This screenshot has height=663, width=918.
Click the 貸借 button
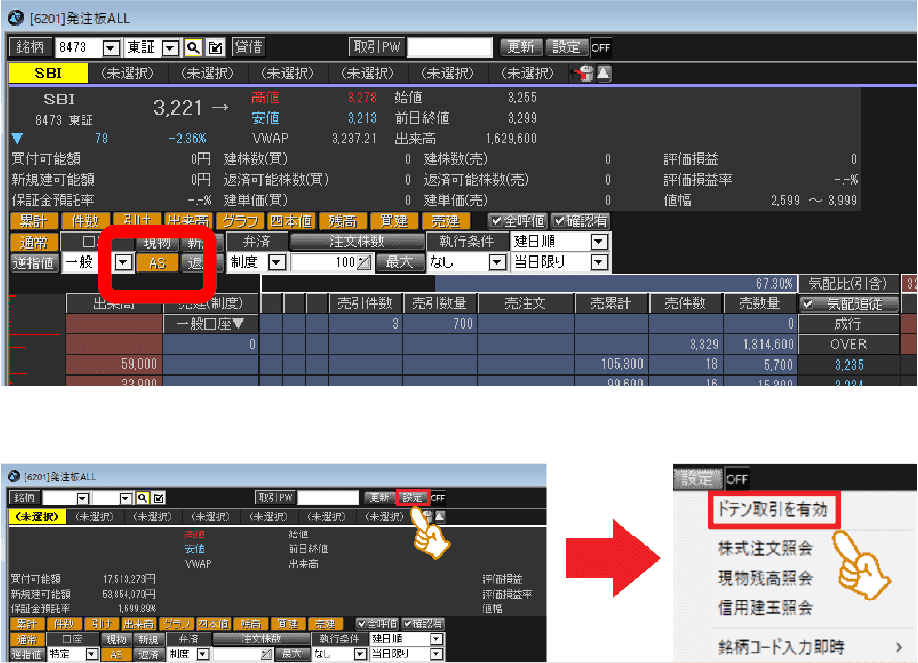pyautogui.click(x=249, y=47)
